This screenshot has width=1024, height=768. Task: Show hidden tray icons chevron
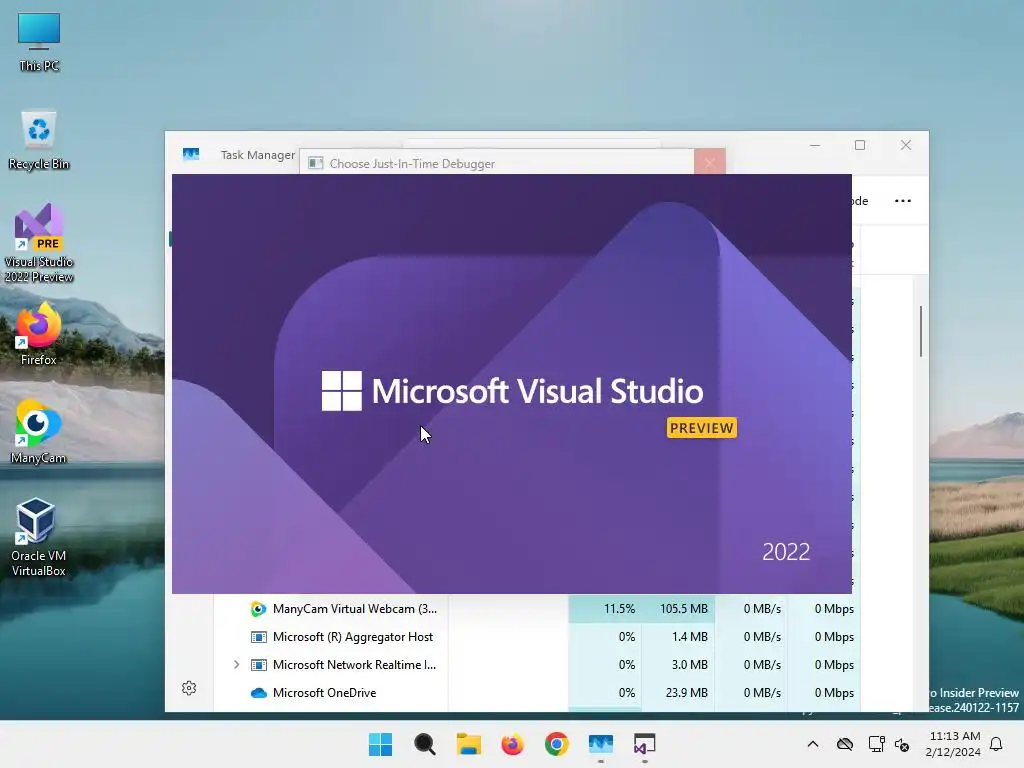tap(812, 744)
